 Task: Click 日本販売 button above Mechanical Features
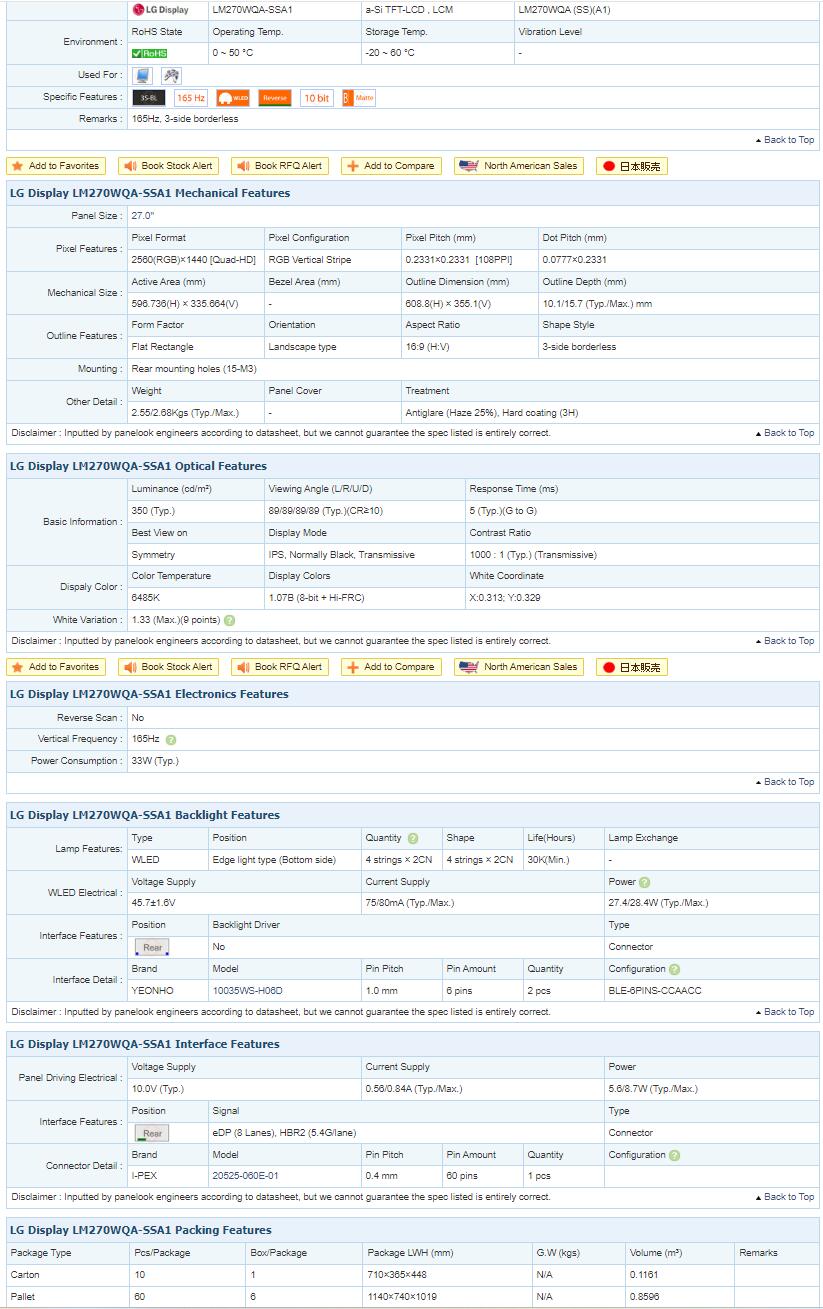(x=632, y=166)
